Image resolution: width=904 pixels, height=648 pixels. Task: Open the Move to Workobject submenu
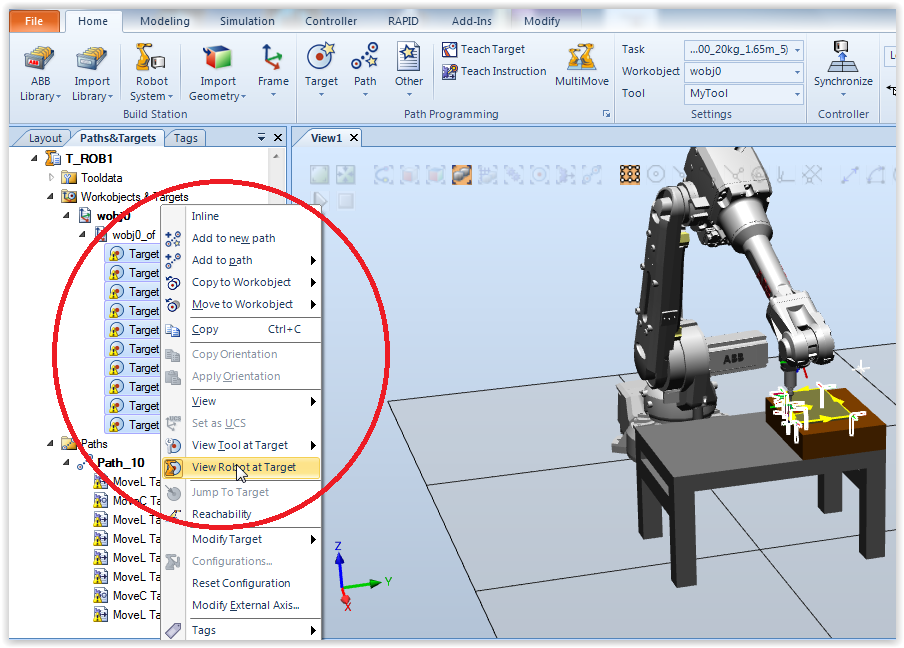pos(241,304)
